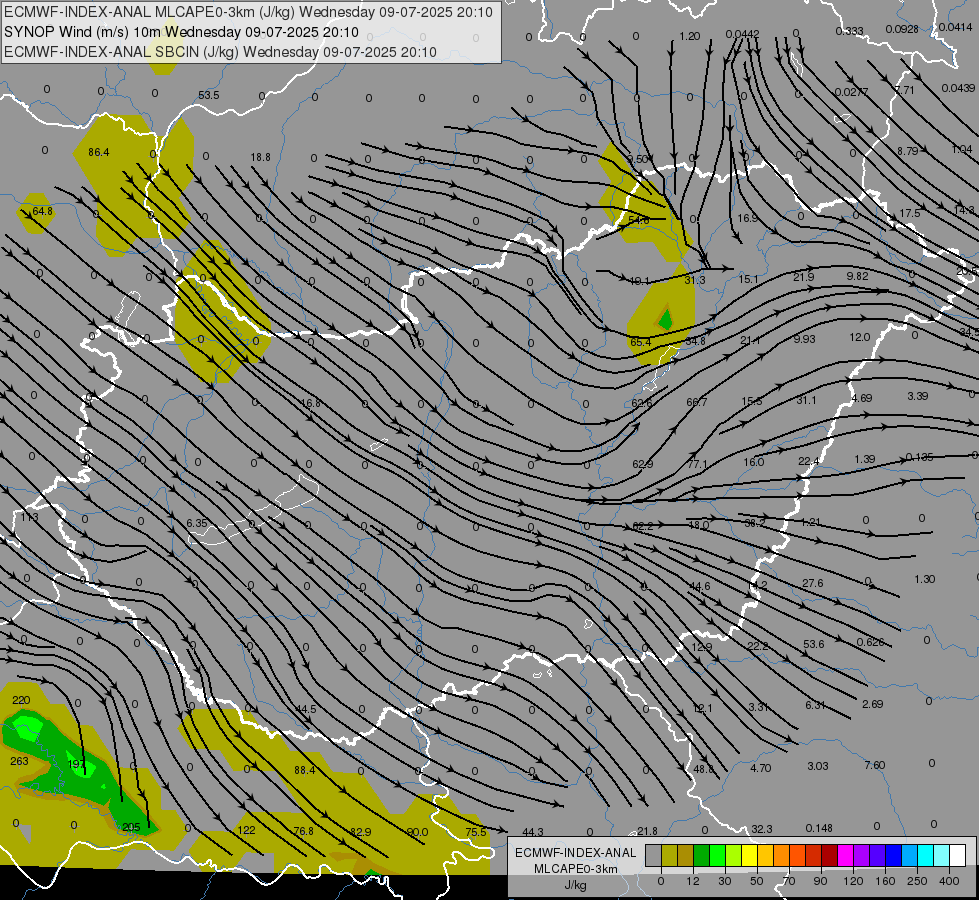The width and height of the screenshot is (979, 900).
Task: Click the 113 grid value
Action: coord(29,517)
